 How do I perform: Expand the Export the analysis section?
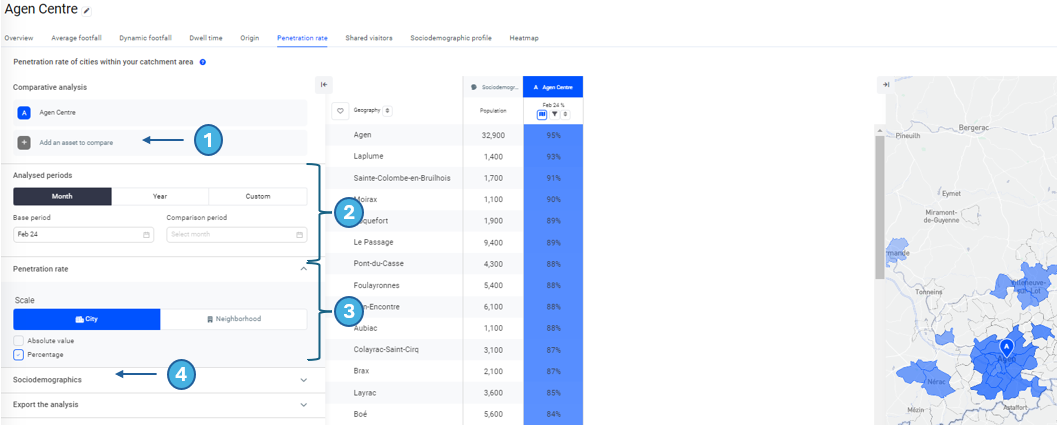pyautogui.click(x=304, y=405)
